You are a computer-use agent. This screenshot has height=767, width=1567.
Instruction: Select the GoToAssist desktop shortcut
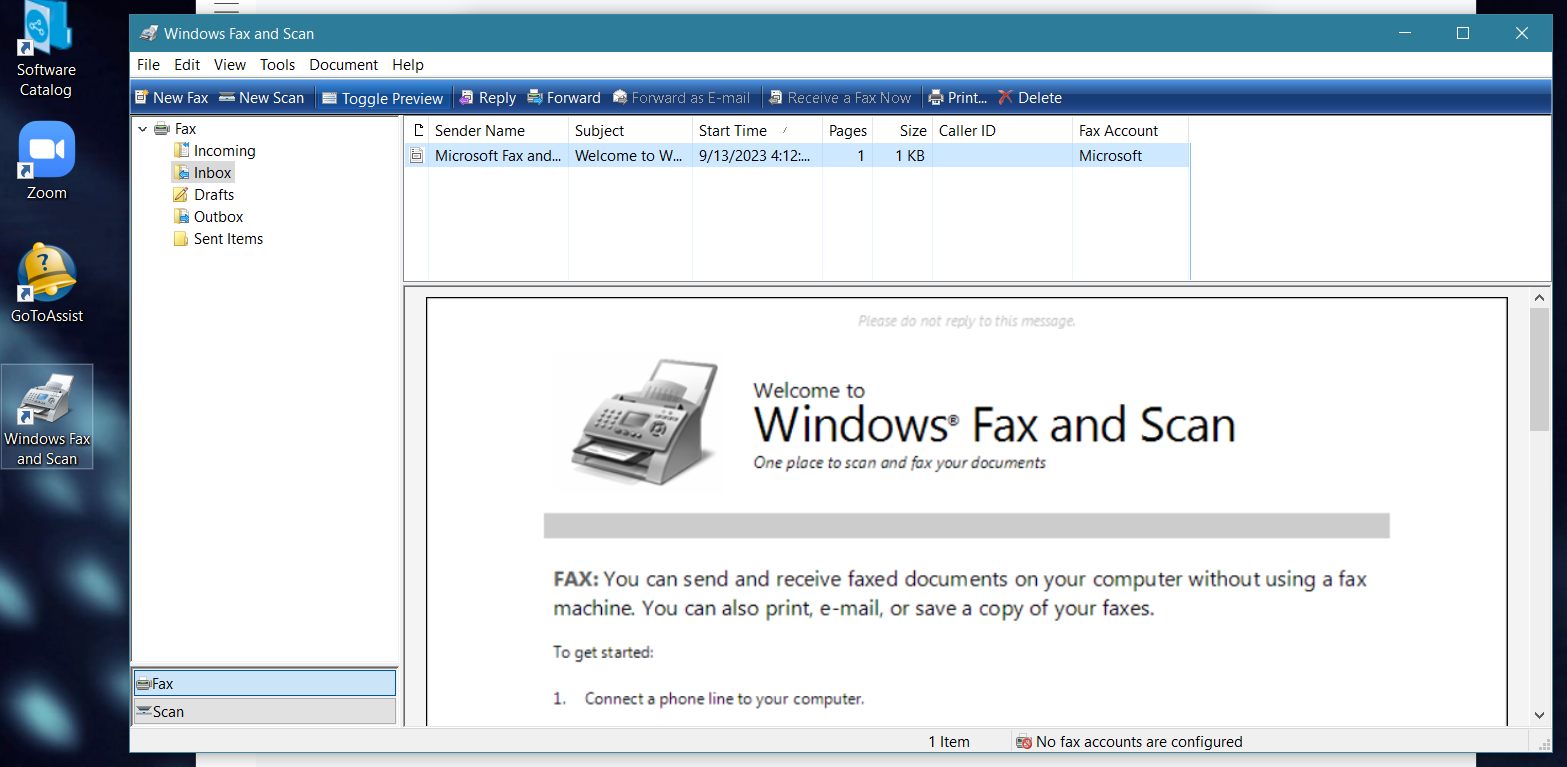point(46,284)
